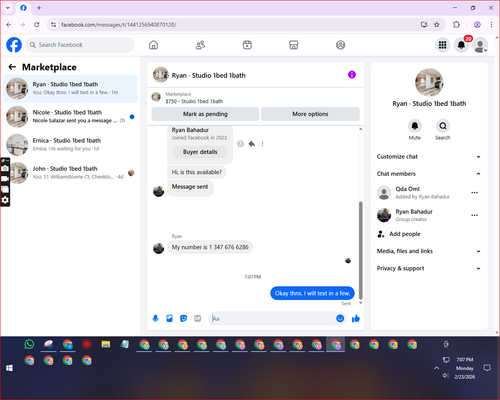500x400 pixels.
Task: Collapse the Chat members section
Action: 429,174
